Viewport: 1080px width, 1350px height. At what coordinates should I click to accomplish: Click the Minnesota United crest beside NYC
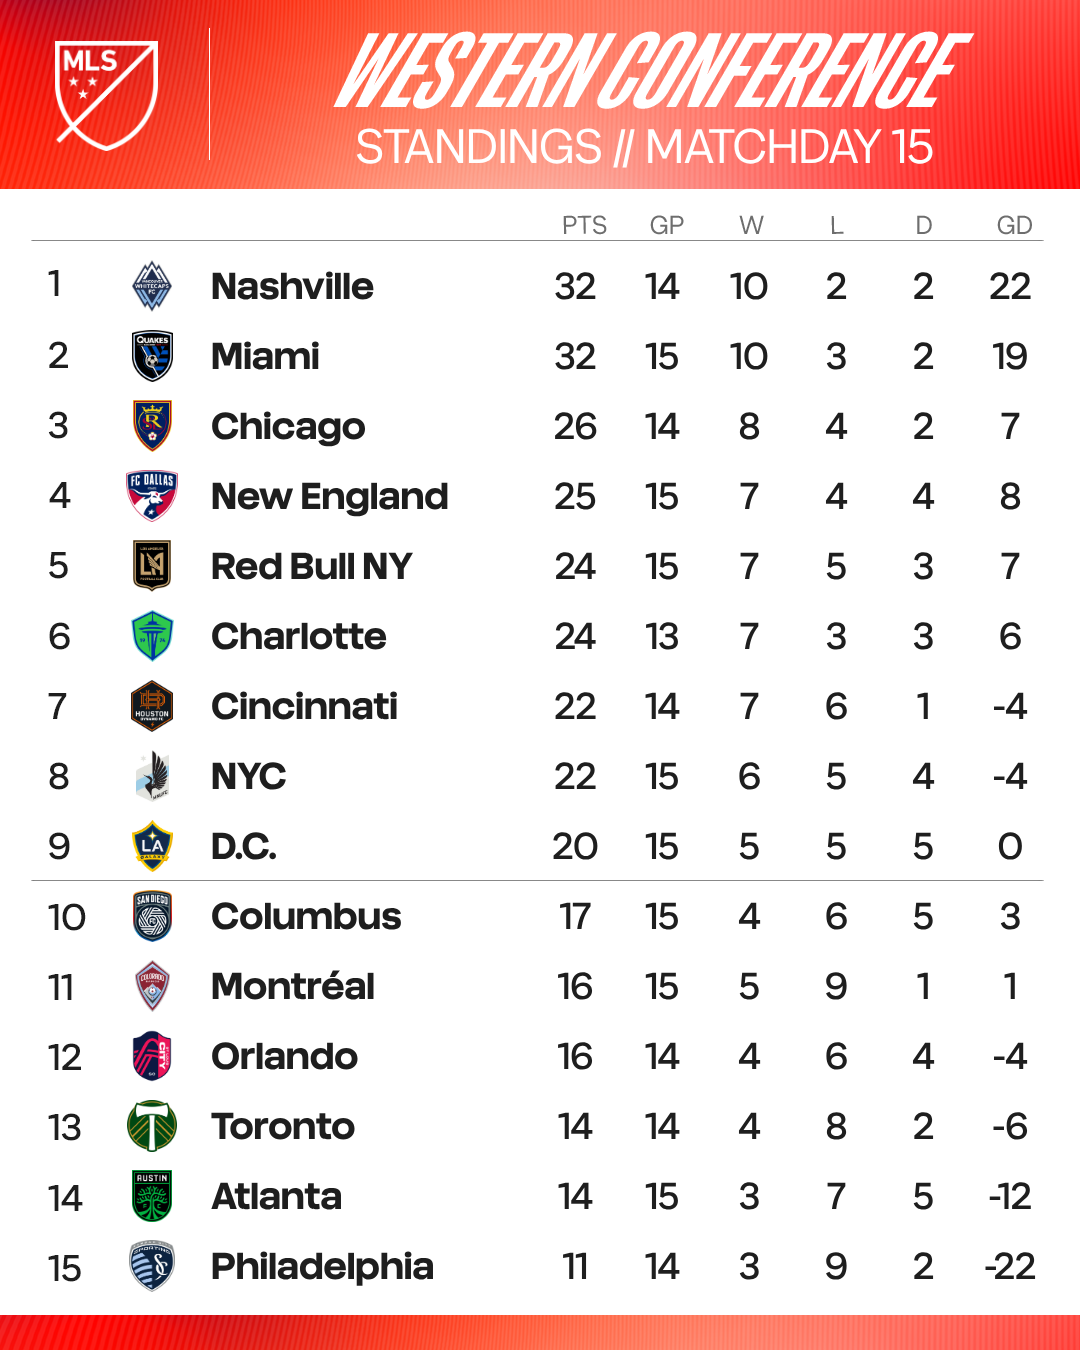[x=153, y=776]
